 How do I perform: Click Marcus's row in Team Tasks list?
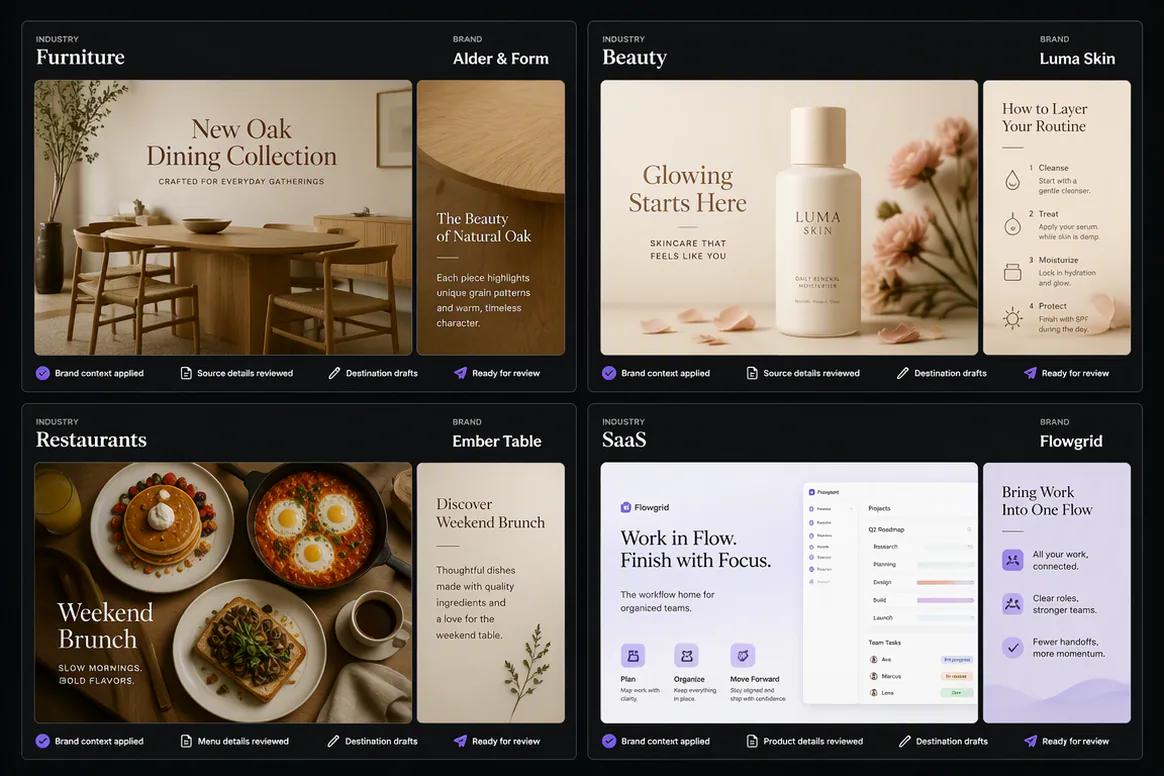(x=921, y=676)
